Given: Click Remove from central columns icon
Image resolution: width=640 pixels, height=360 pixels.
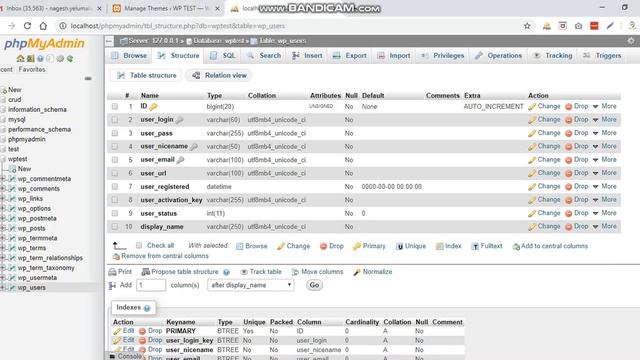Looking at the screenshot, I should pyautogui.click(x=116, y=256).
